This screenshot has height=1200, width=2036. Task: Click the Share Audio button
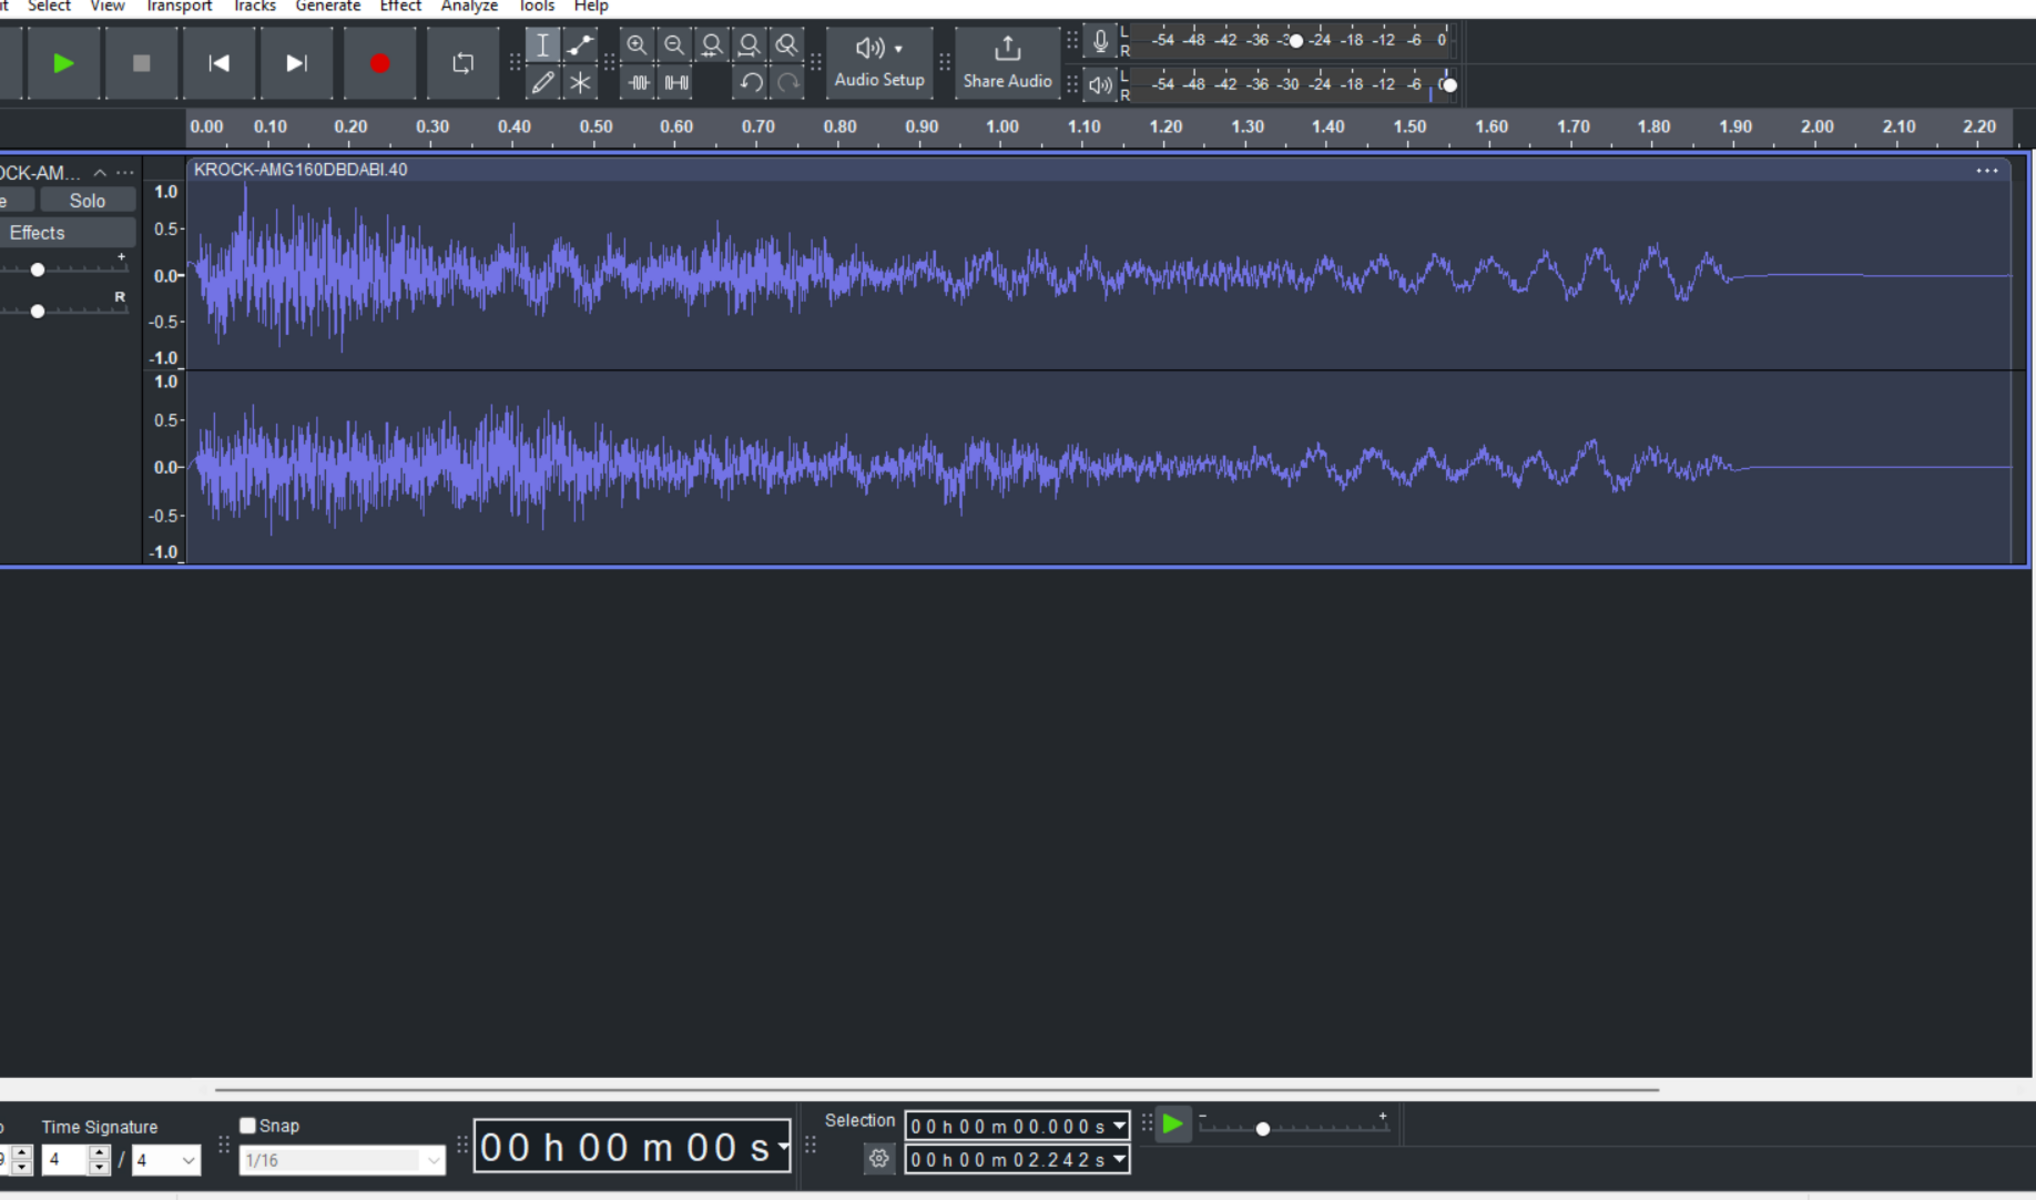click(x=1007, y=63)
